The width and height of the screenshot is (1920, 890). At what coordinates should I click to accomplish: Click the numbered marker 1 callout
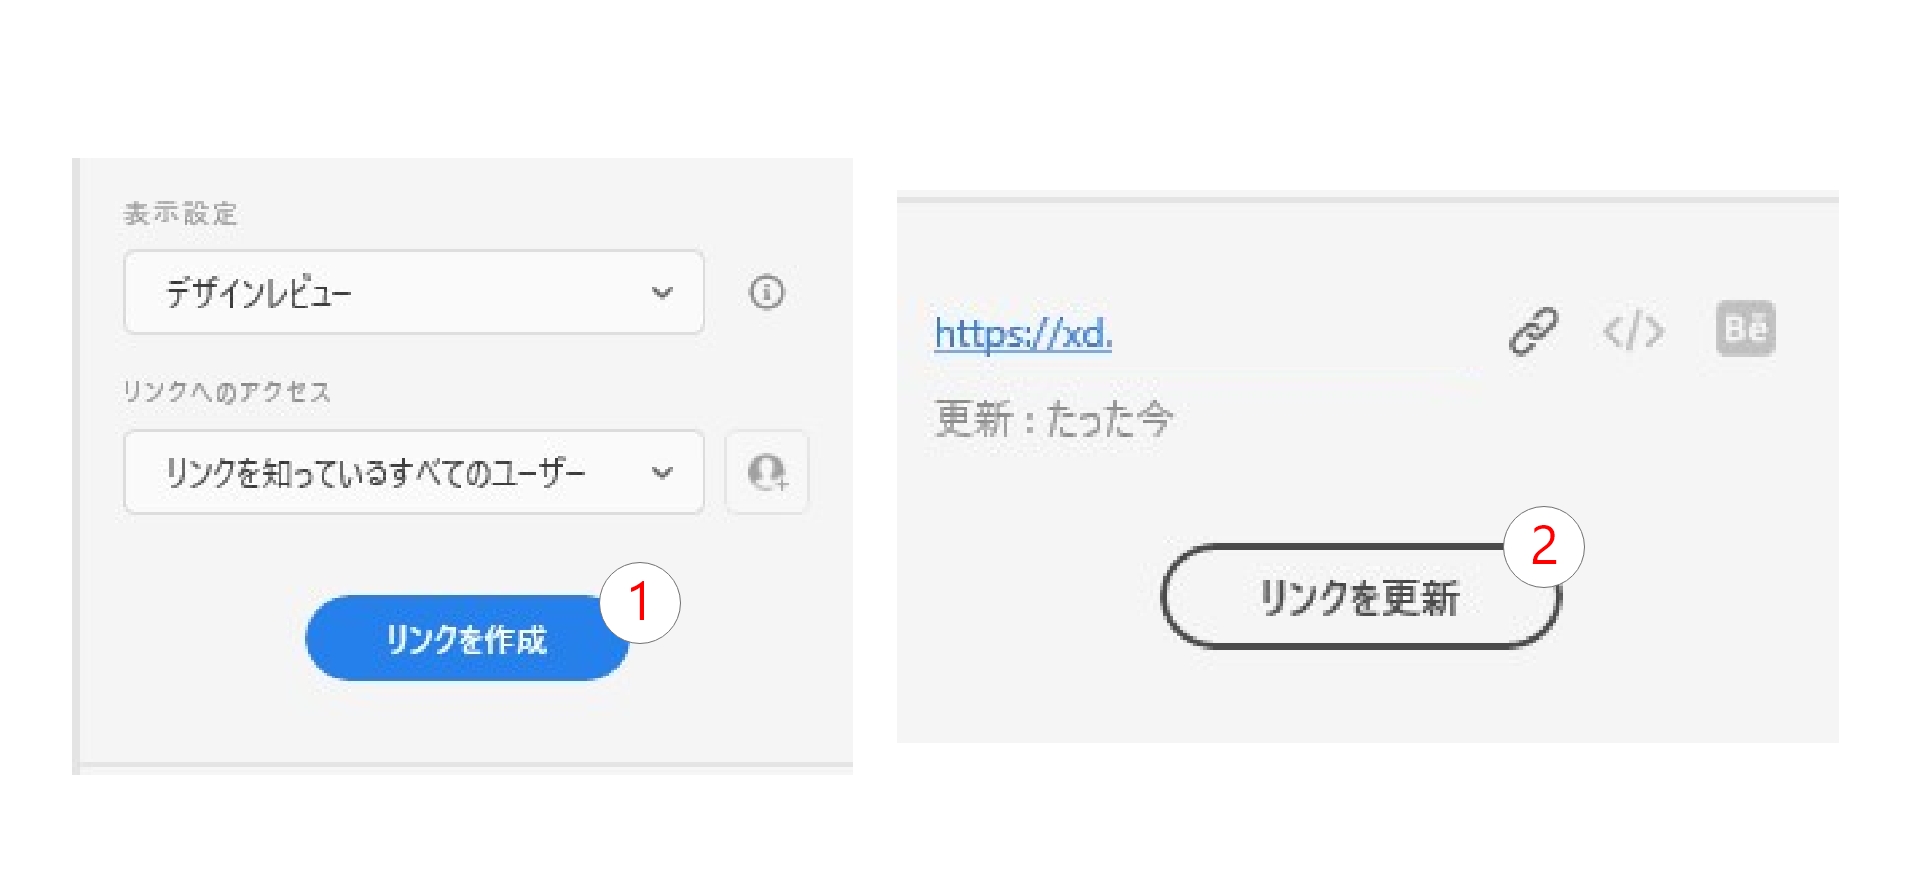[640, 601]
